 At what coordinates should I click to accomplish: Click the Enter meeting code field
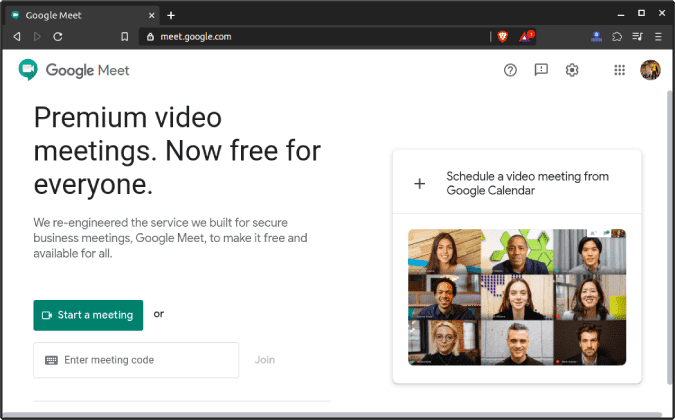(136, 360)
